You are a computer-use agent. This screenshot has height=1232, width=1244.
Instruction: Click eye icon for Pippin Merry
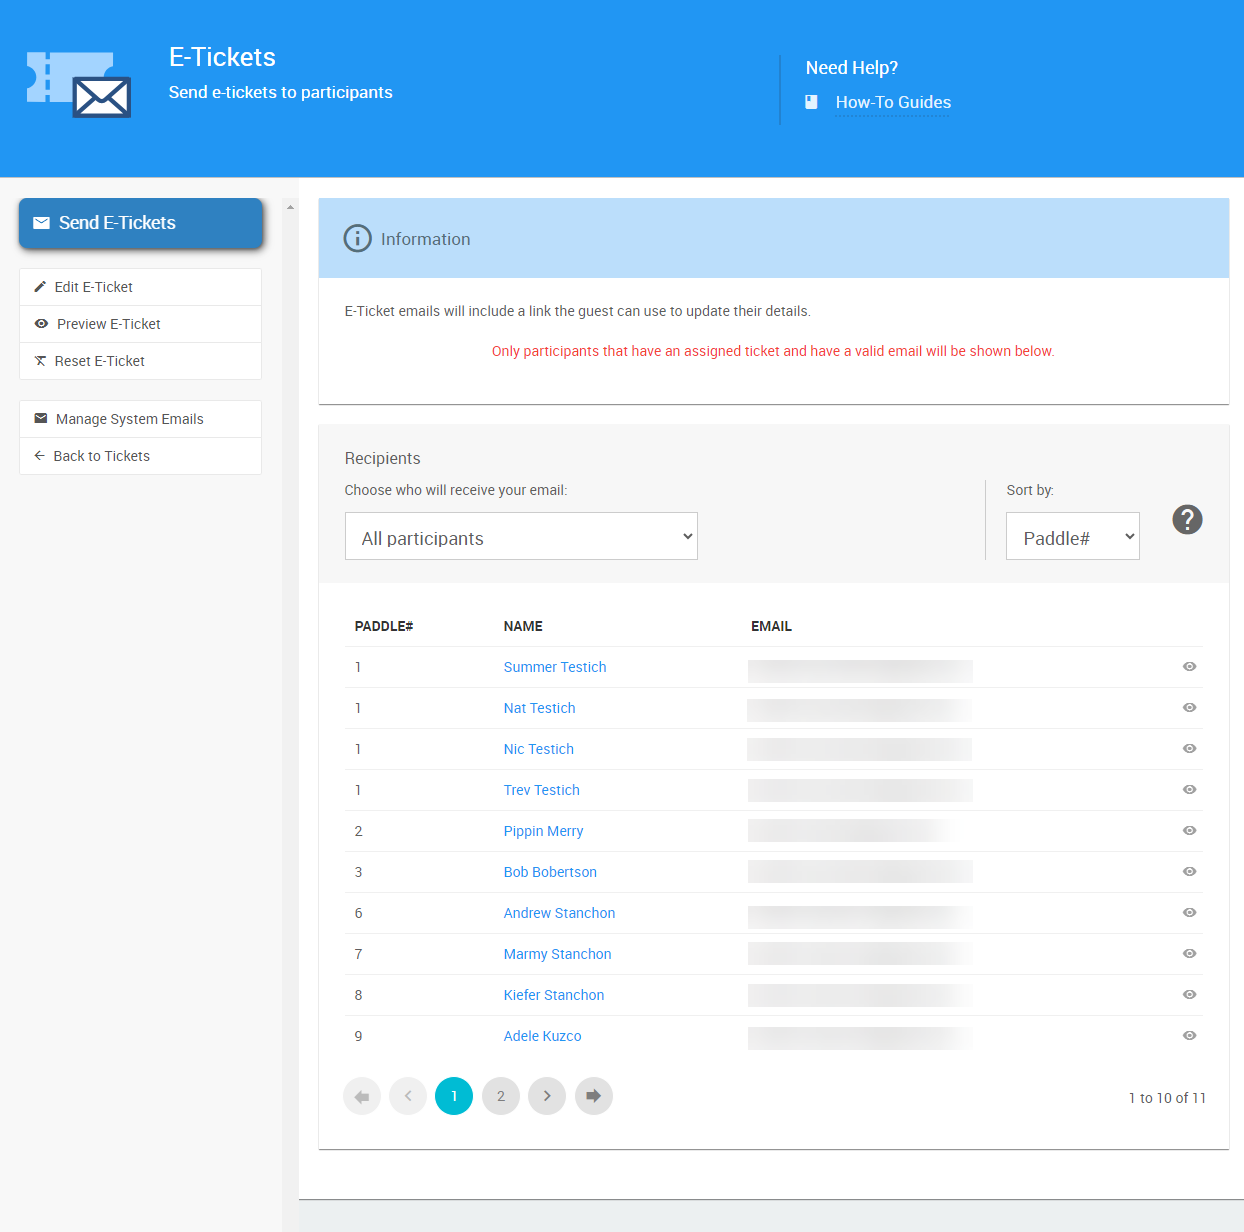tap(1189, 831)
